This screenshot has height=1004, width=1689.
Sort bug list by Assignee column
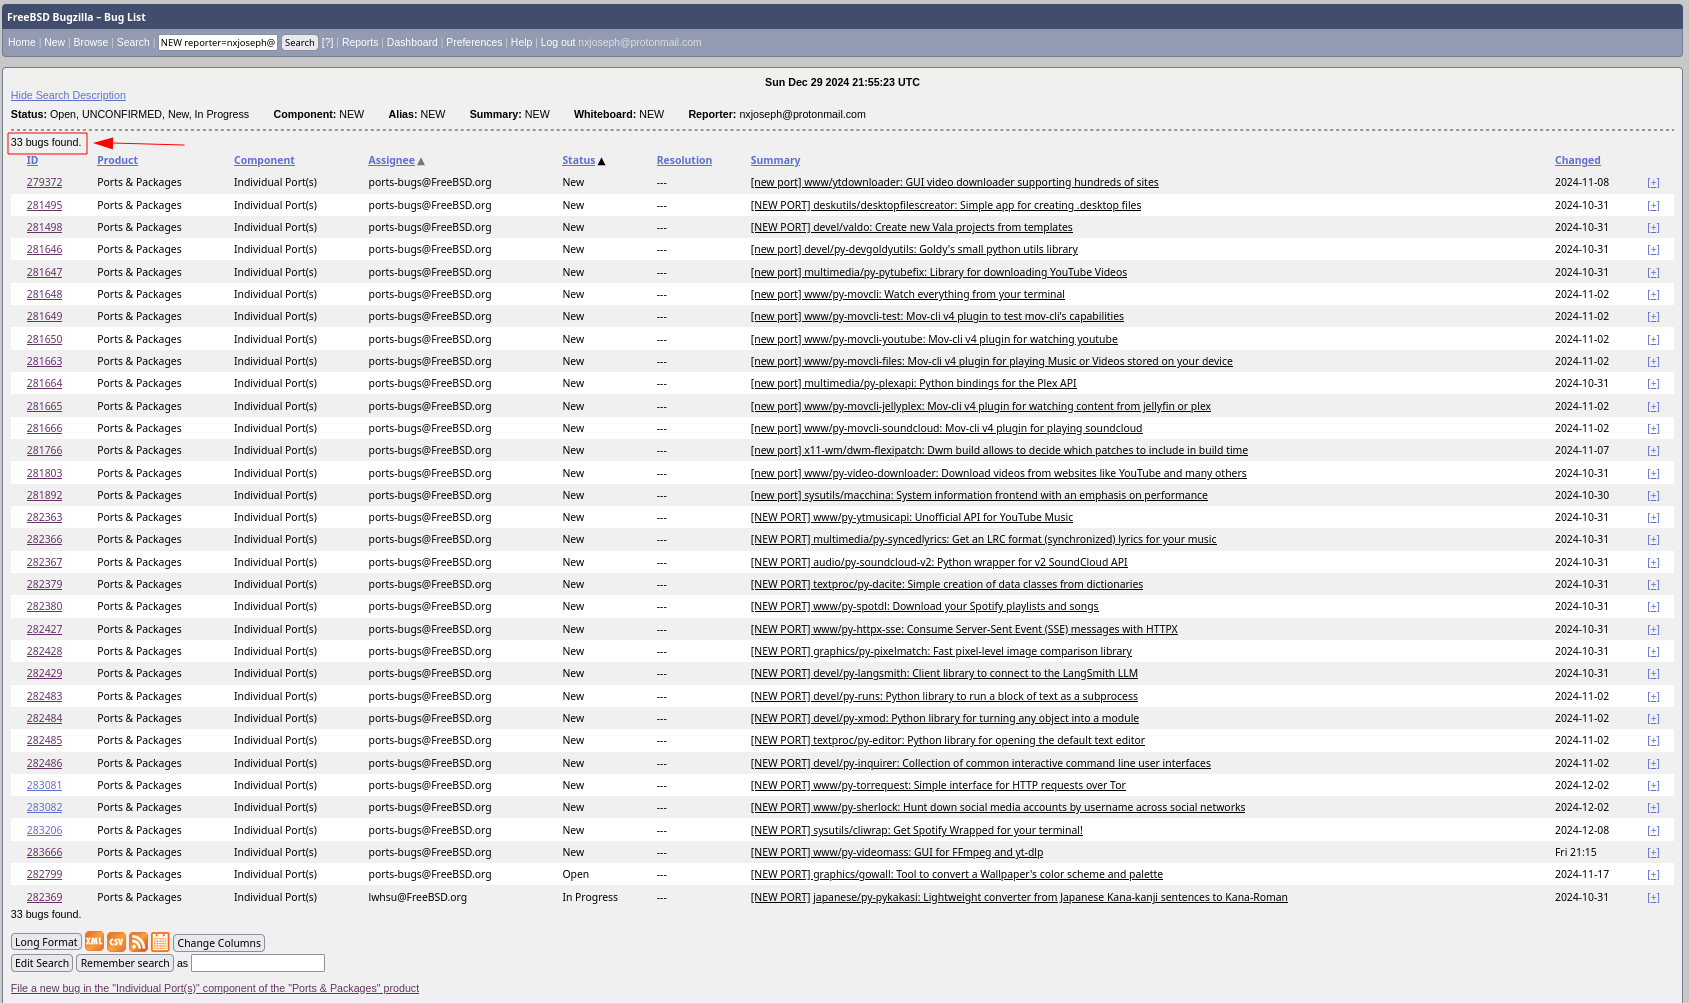[391, 161]
